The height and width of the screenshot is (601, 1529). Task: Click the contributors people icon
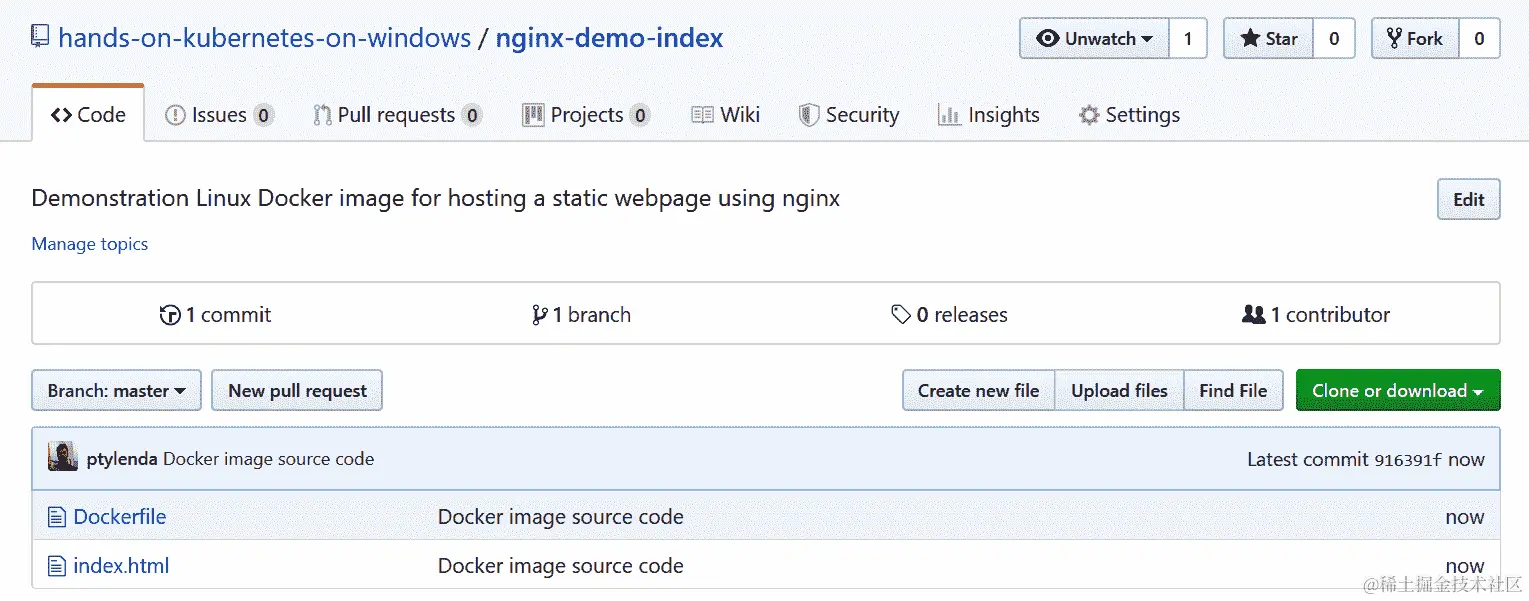[1253, 315]
